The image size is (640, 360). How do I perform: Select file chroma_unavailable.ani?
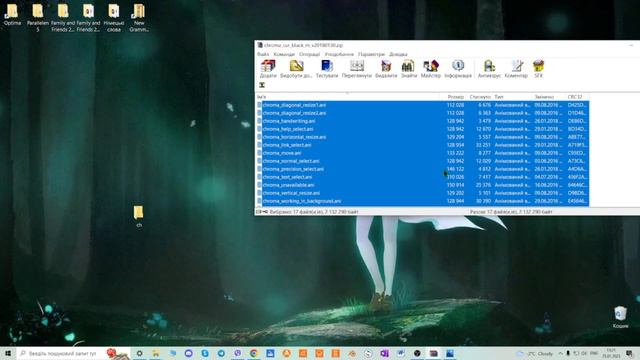(422, 185)
